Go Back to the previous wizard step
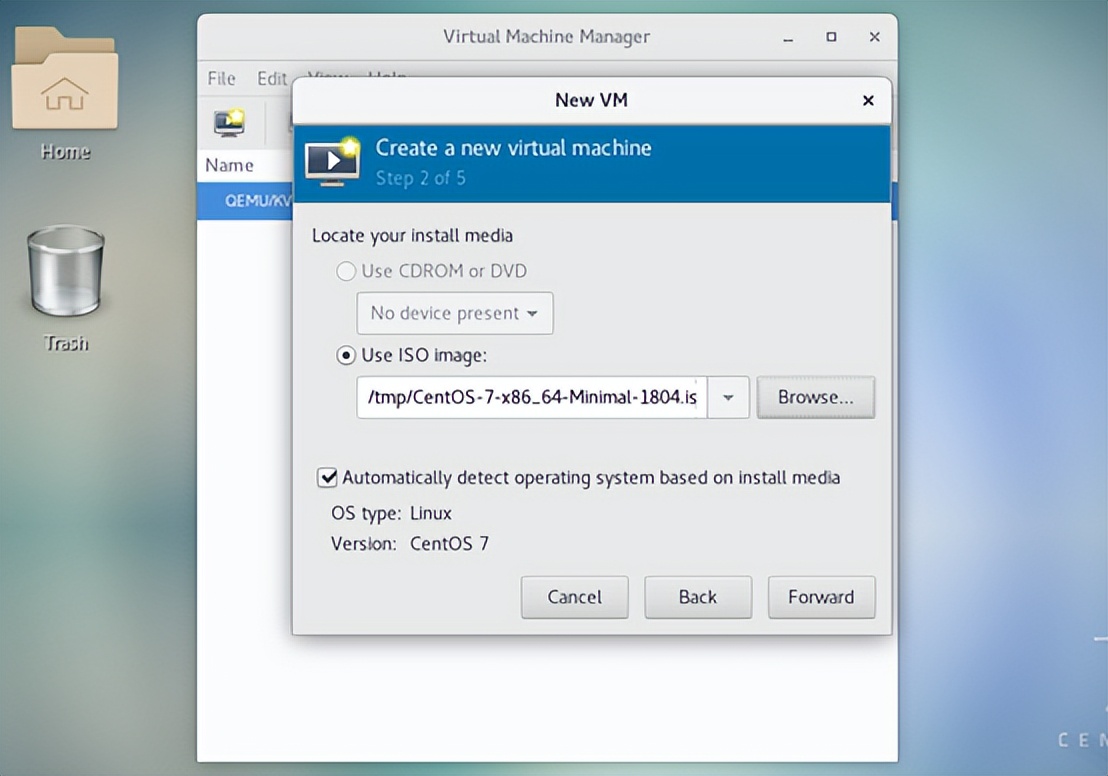1108x776 pixels. point(697,597)
